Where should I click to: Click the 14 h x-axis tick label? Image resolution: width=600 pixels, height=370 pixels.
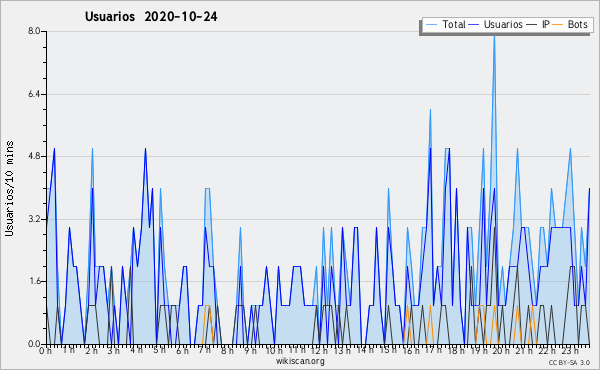364,350
